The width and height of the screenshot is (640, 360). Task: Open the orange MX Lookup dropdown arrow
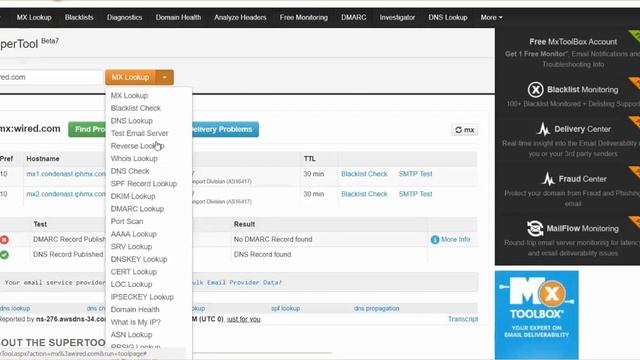coord(164,77)
